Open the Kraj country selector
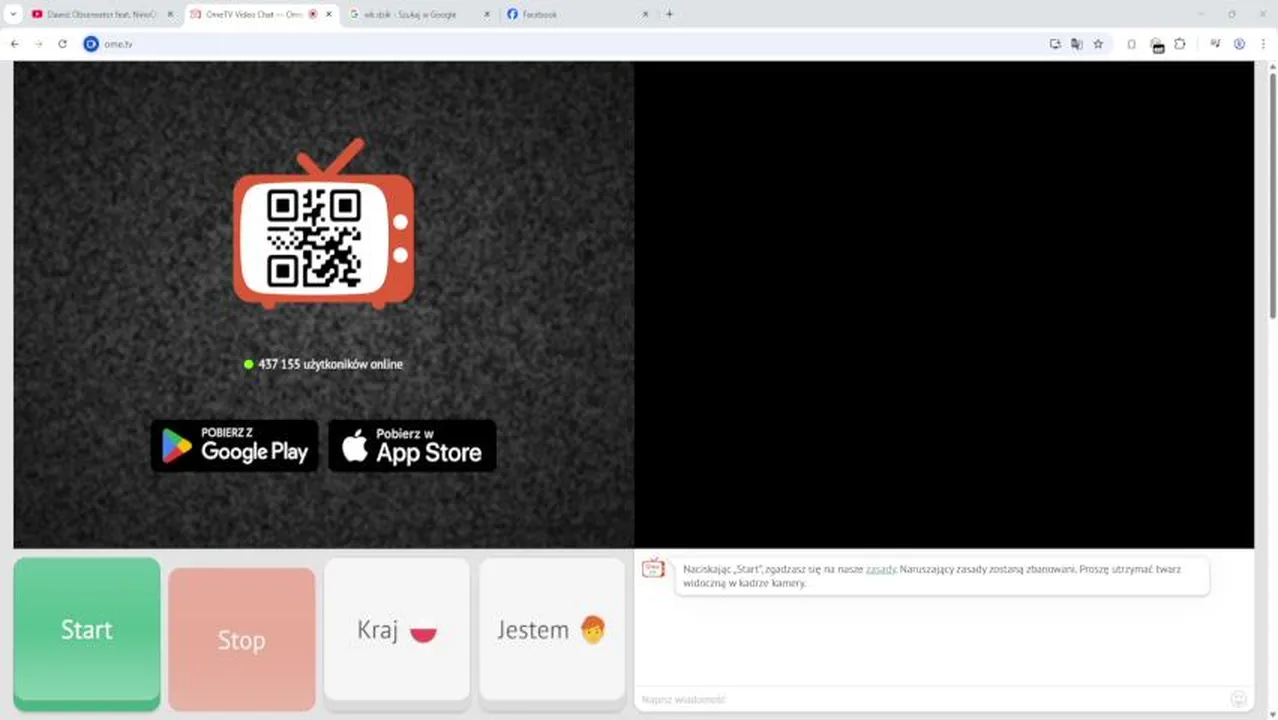This screenshot has height=720, width=1278. click(397, 630)
